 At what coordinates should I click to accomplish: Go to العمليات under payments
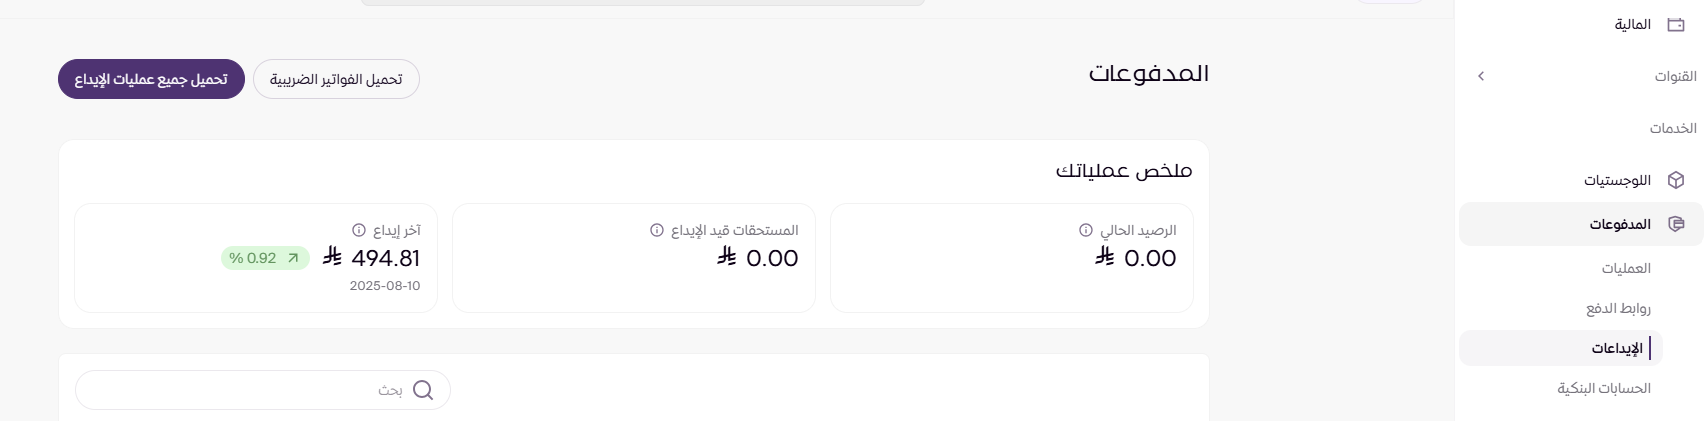1626,268
